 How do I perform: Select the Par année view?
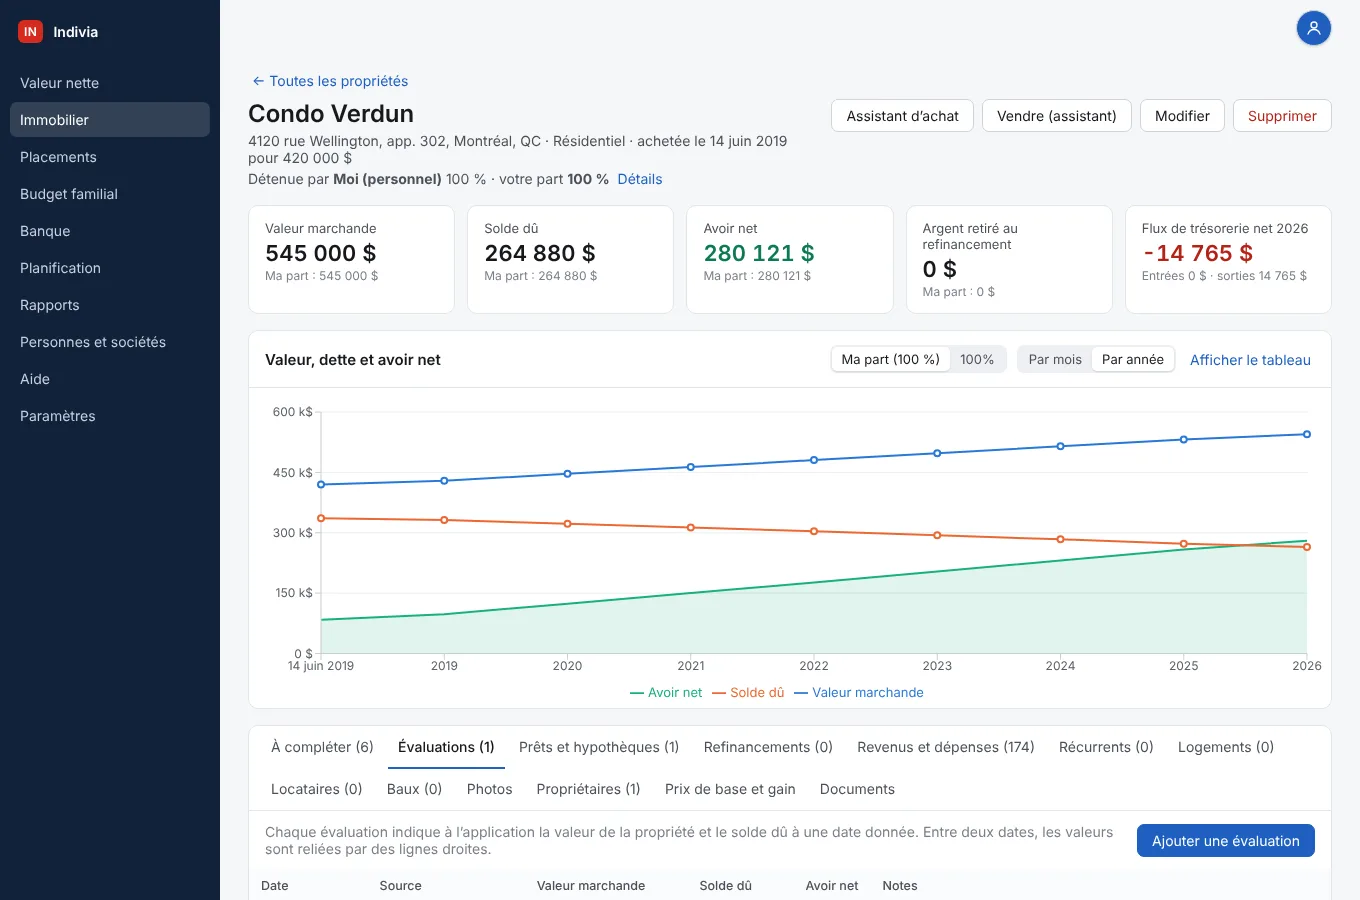[1132, 359]
